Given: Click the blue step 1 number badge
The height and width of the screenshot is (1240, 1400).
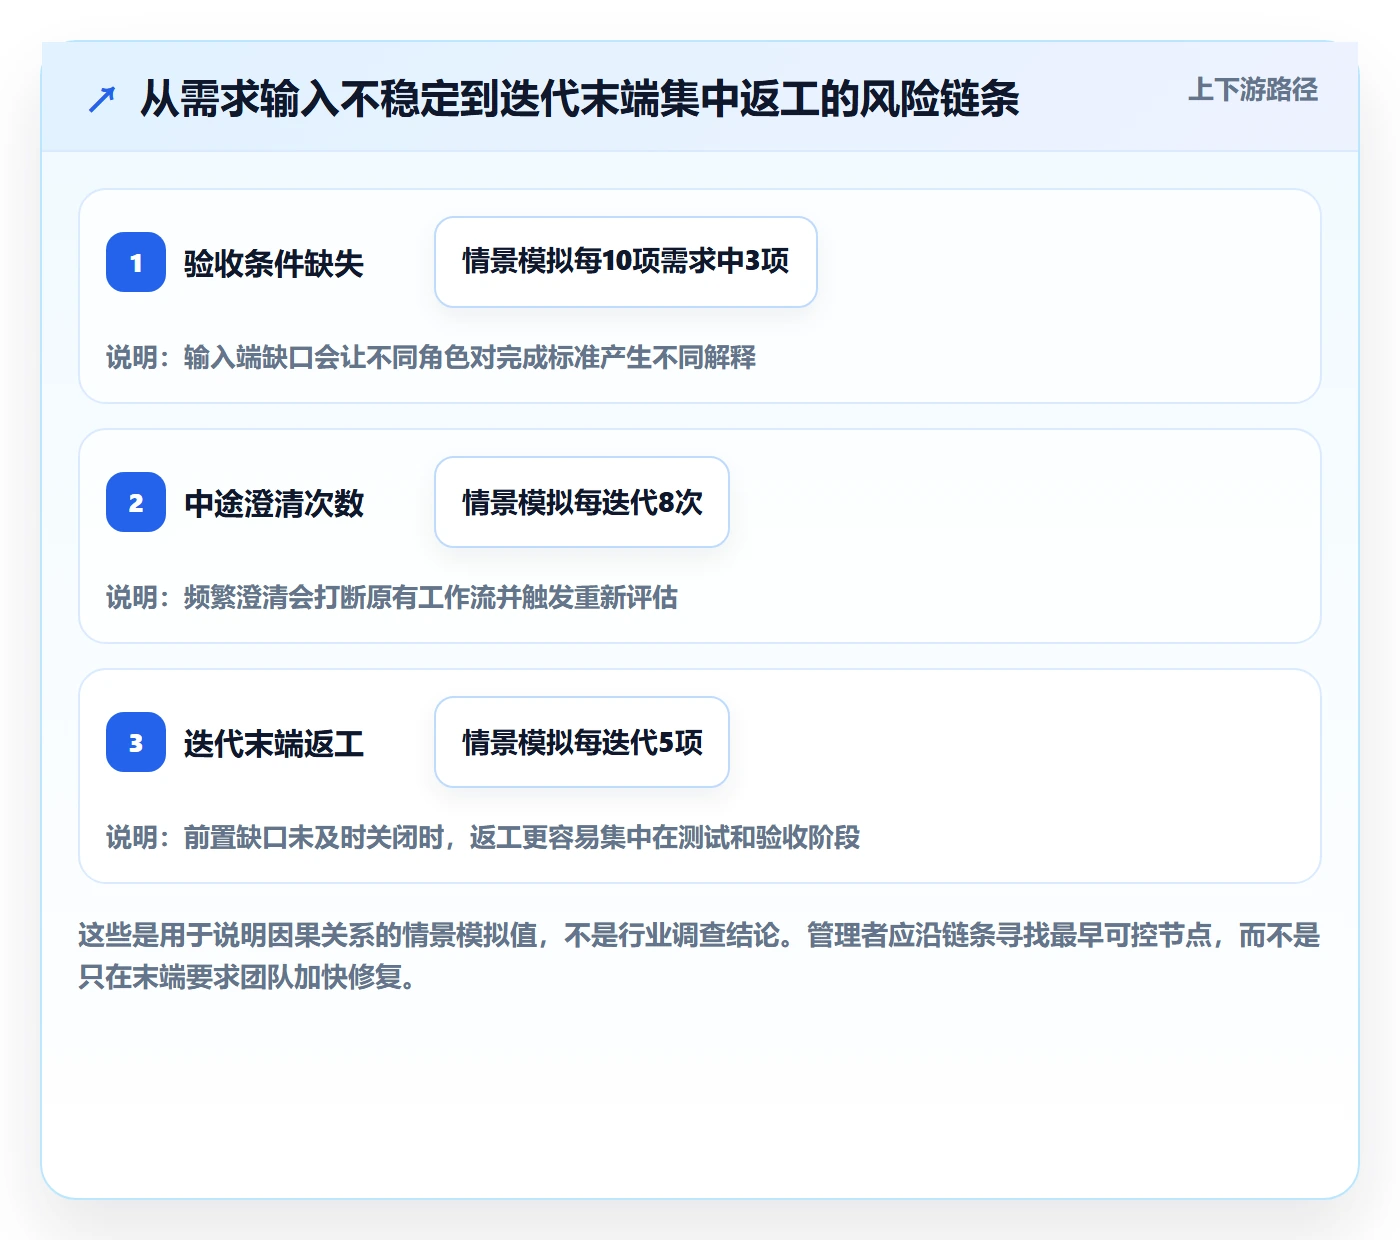Looking at the screenshot, I should [136, 262].
